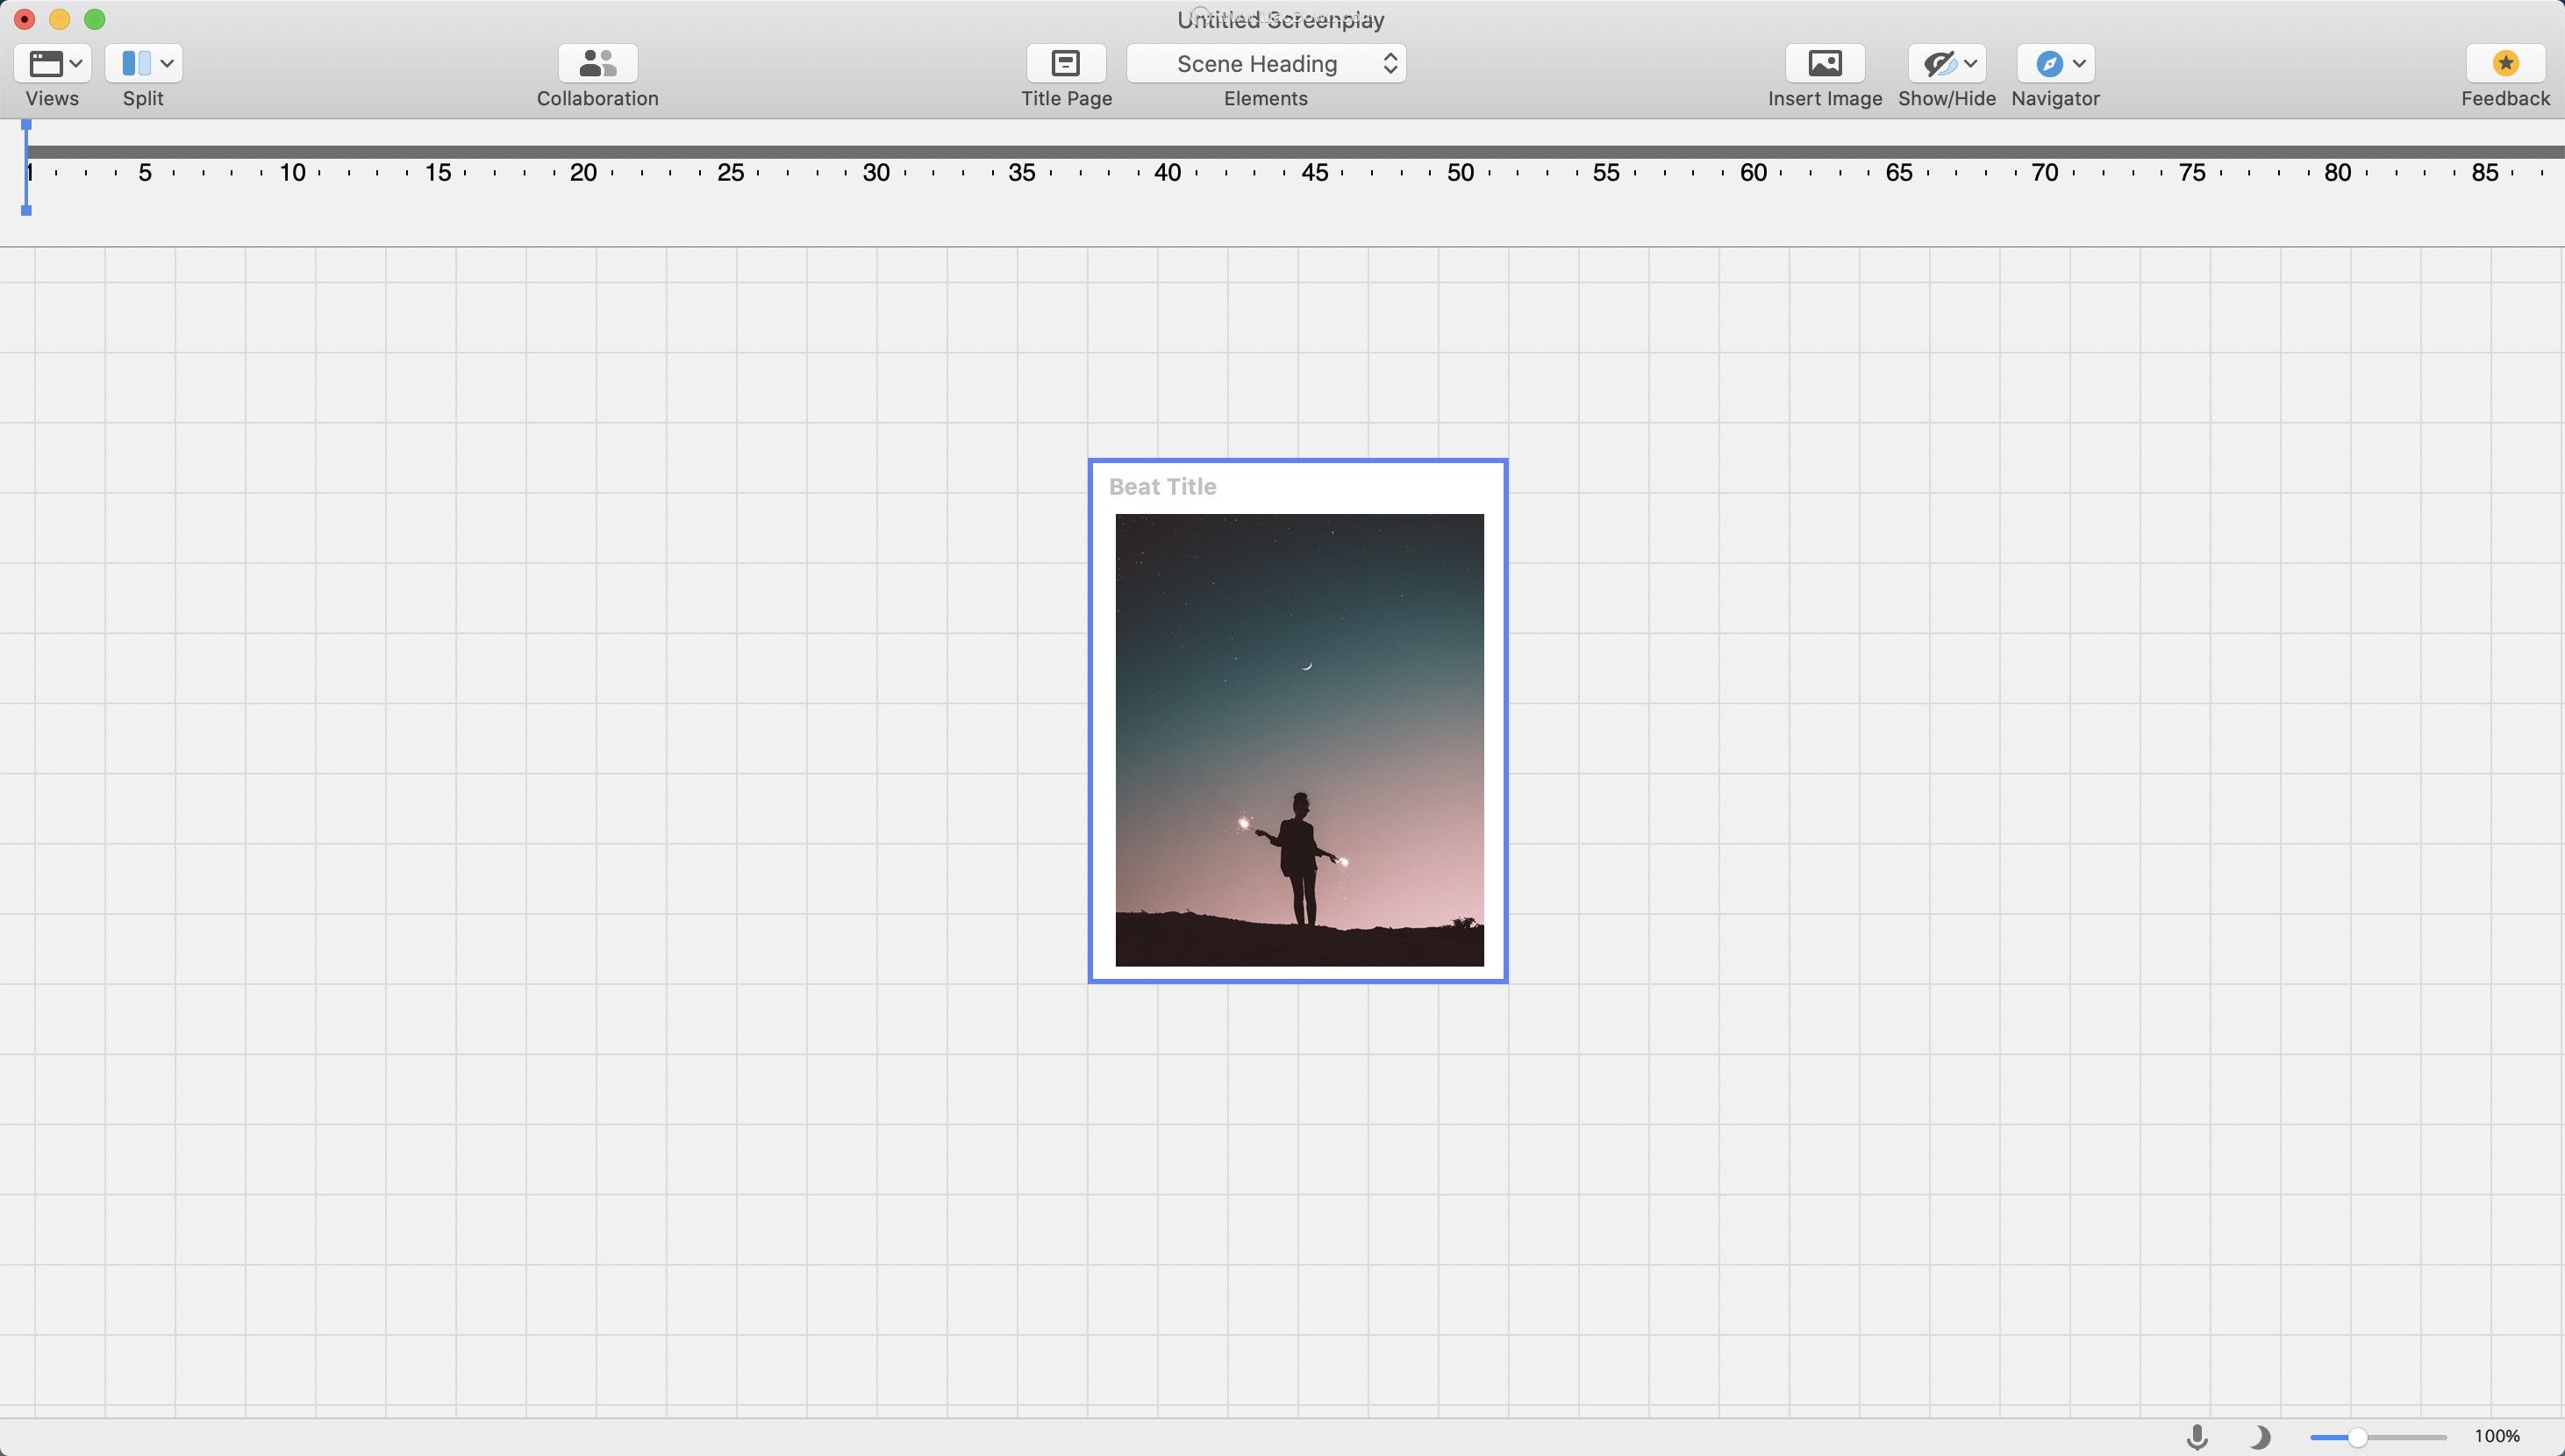This screenshot has height=1456, width=2565.
Task: Click page 40 on timeline ruler
Action: coord(1167,173)
